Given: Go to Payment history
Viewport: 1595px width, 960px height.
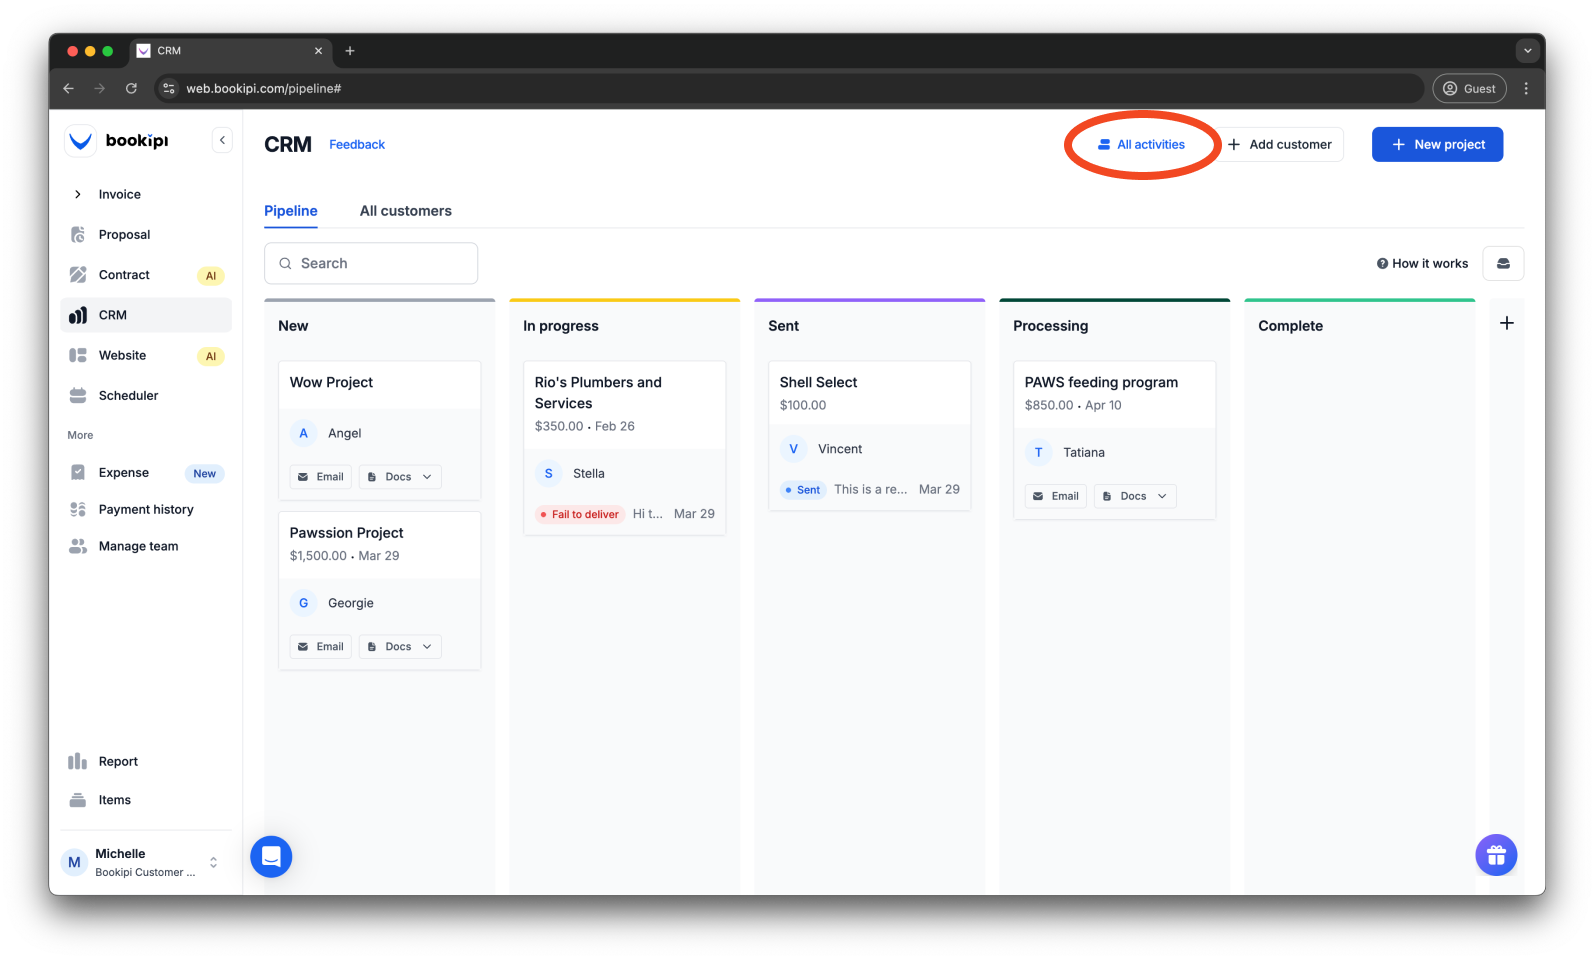Looking at the screenshot, I should (x=146, y=510).
